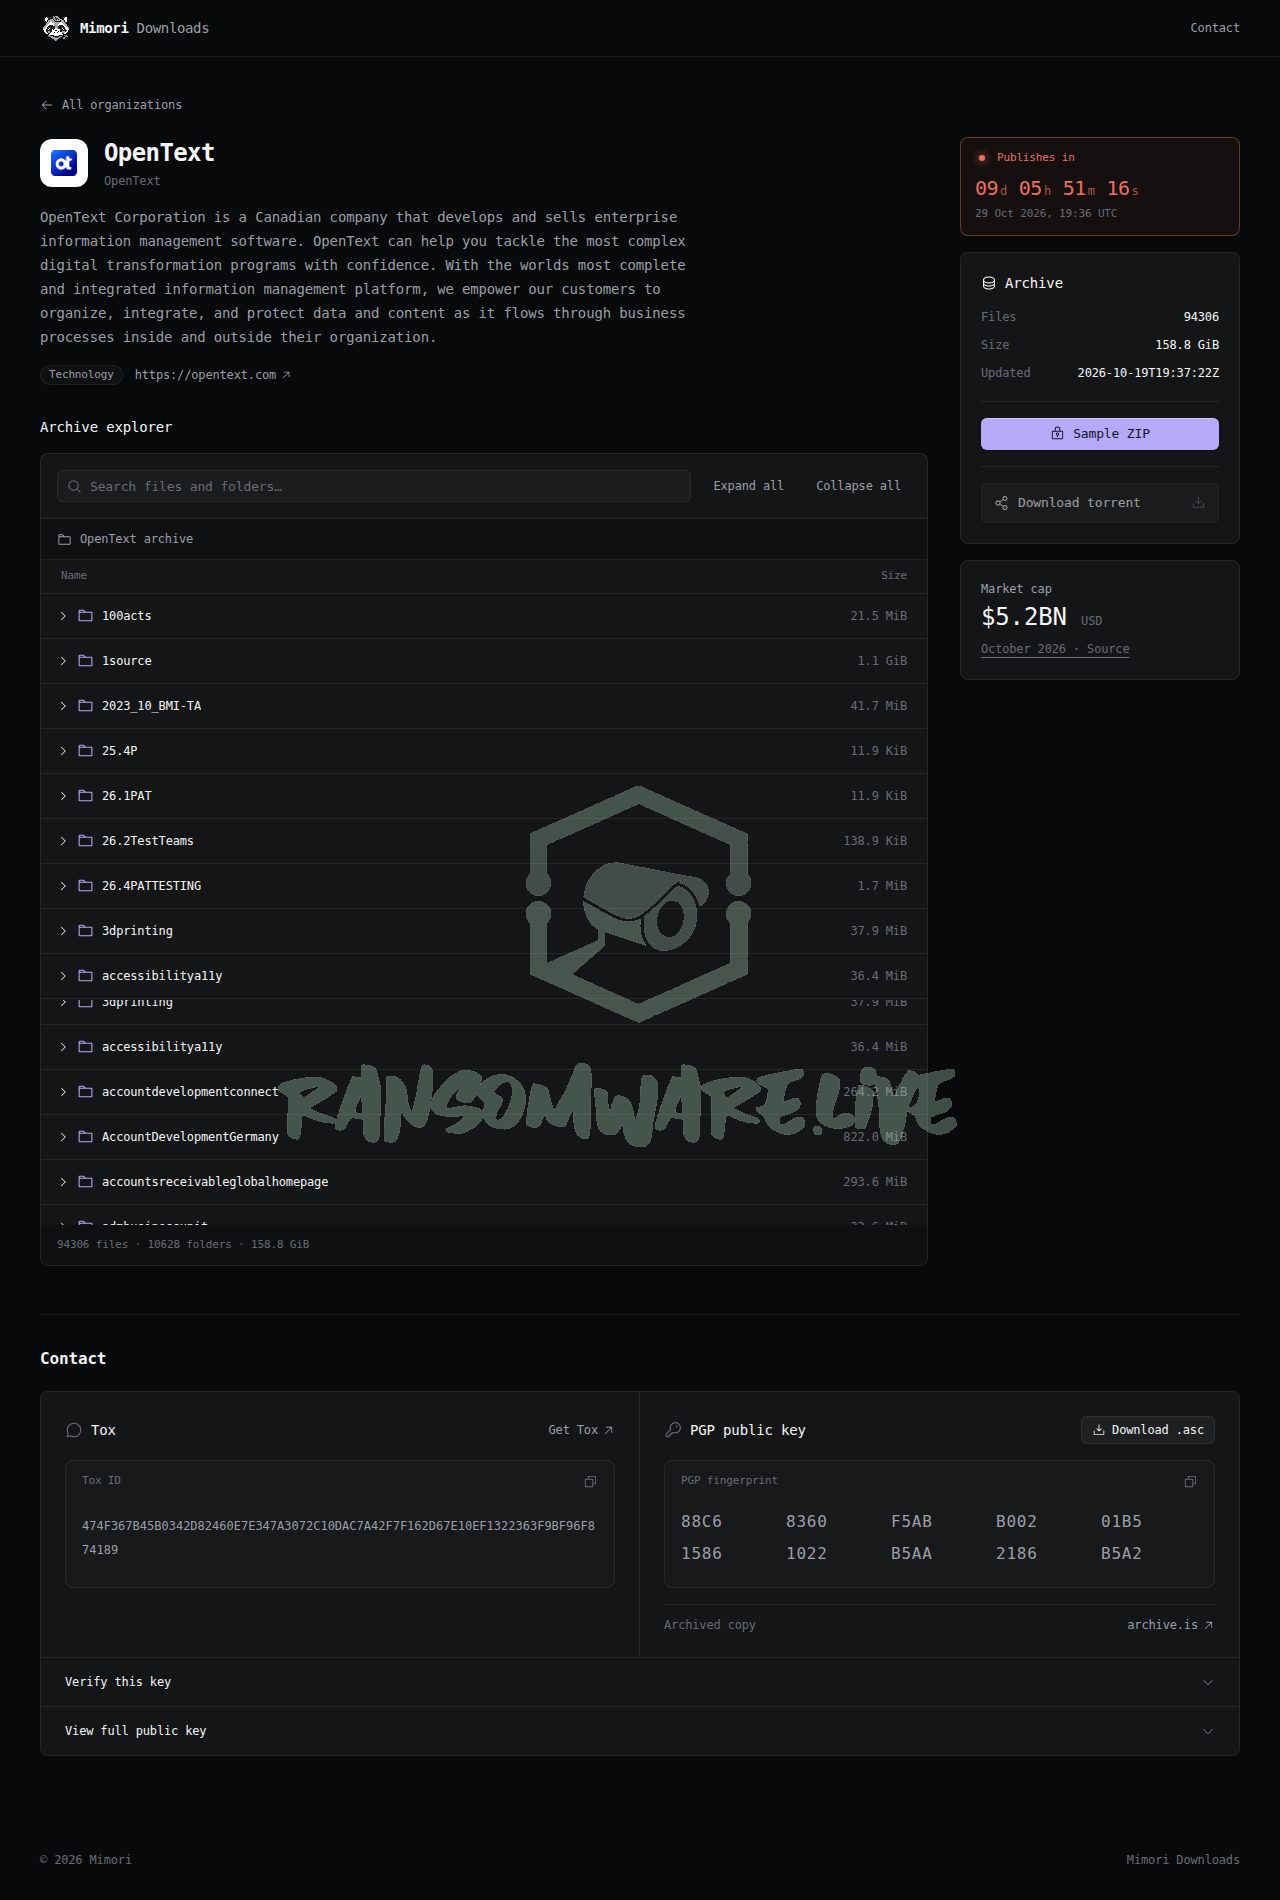Image resolution: width=1280 pixels, height=1900 pixels.
Task: Open the Get Tox link
Action: click(x=580, y=1430)
